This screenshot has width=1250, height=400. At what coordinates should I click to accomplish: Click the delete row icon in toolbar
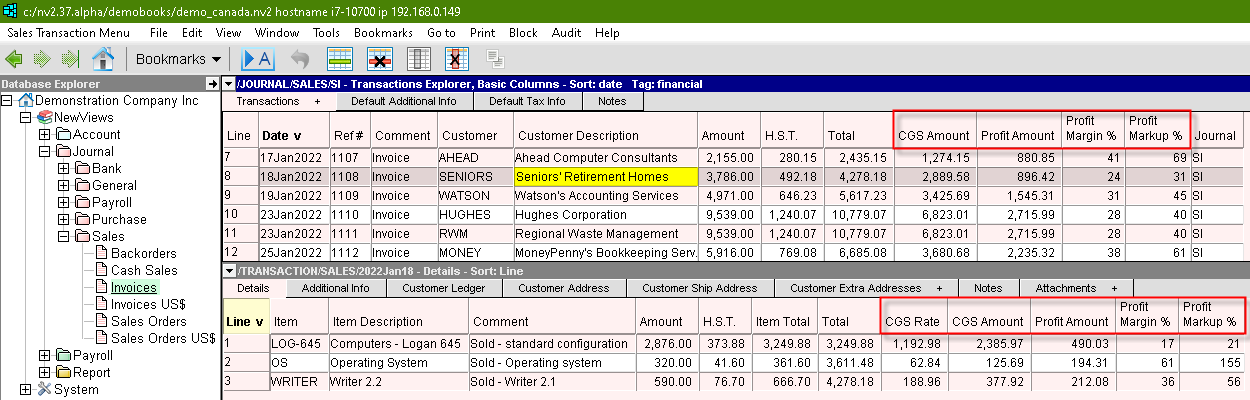(380, 58)
